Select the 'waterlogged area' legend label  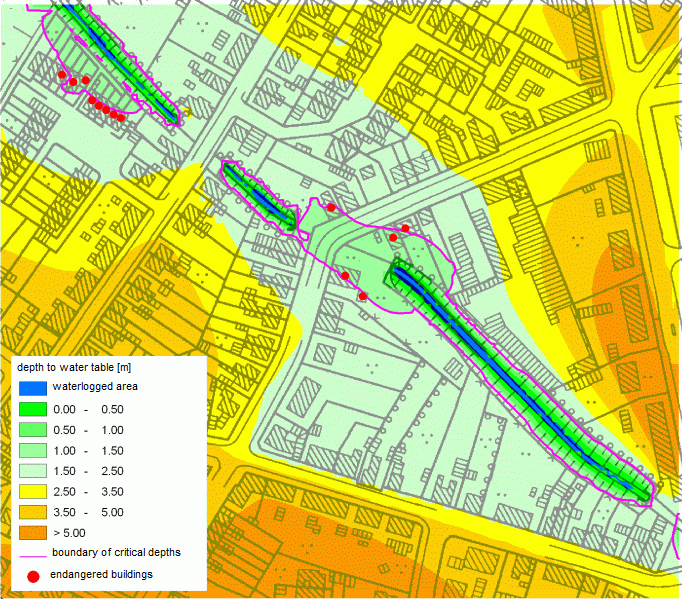click(x=95, y=386)
